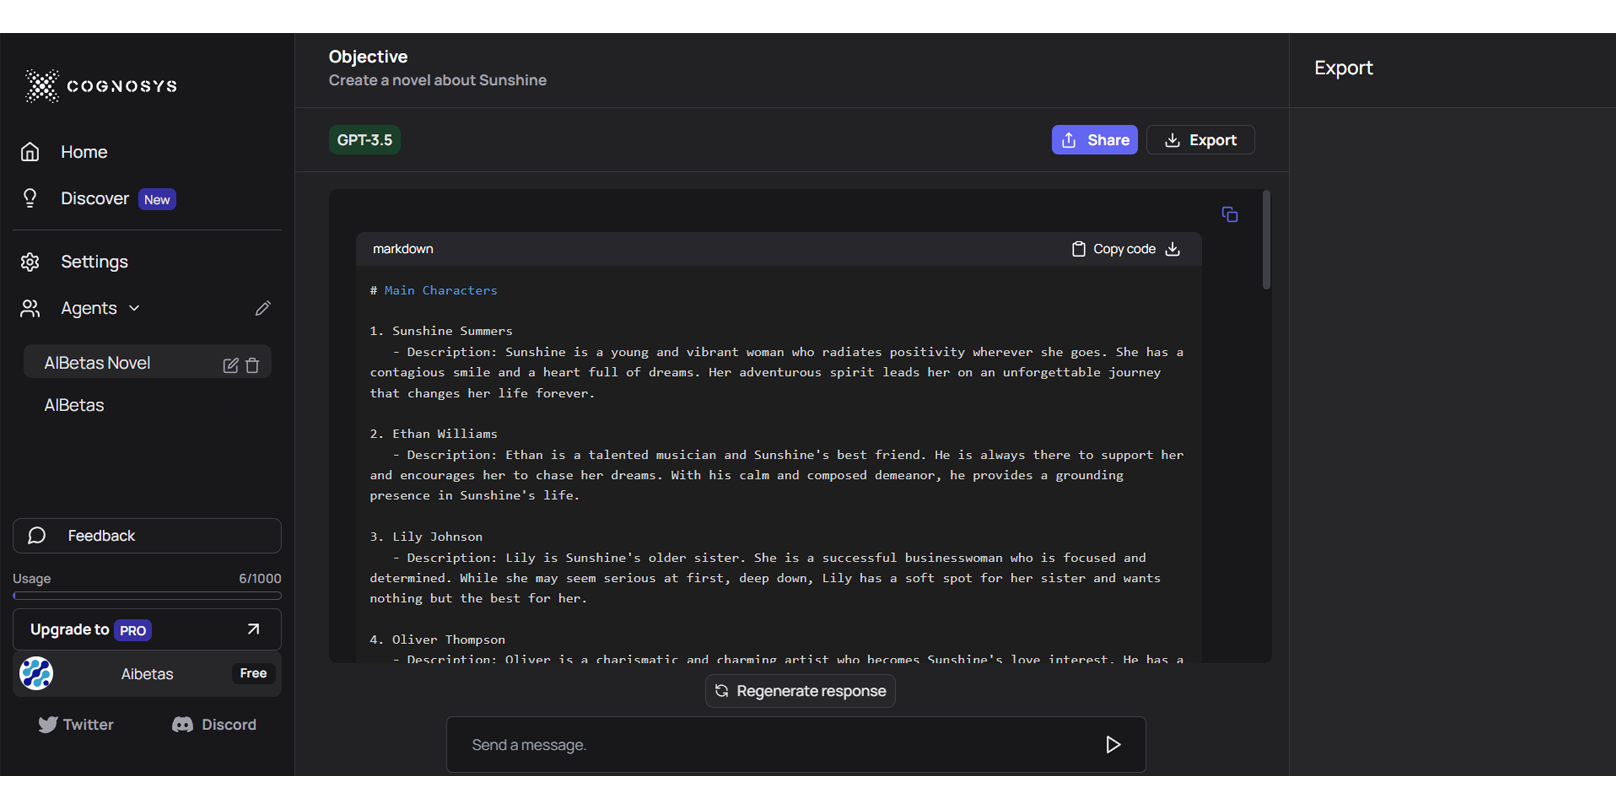Open the Discover section

click(94, 198)
